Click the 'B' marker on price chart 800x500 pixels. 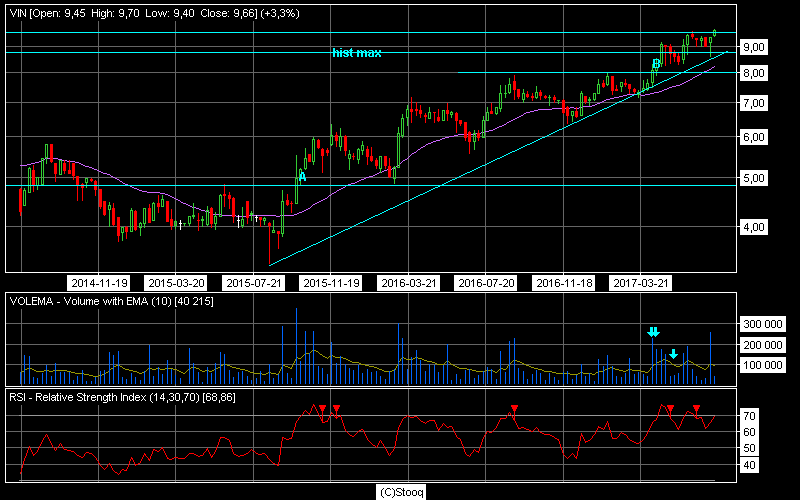click(x=656, y=64)
